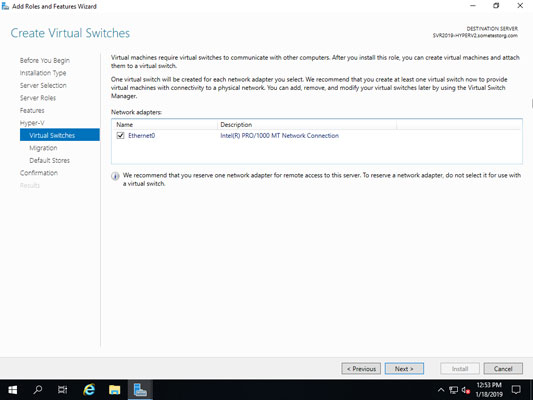Close the Add Roles and Features Wizard

520,6
